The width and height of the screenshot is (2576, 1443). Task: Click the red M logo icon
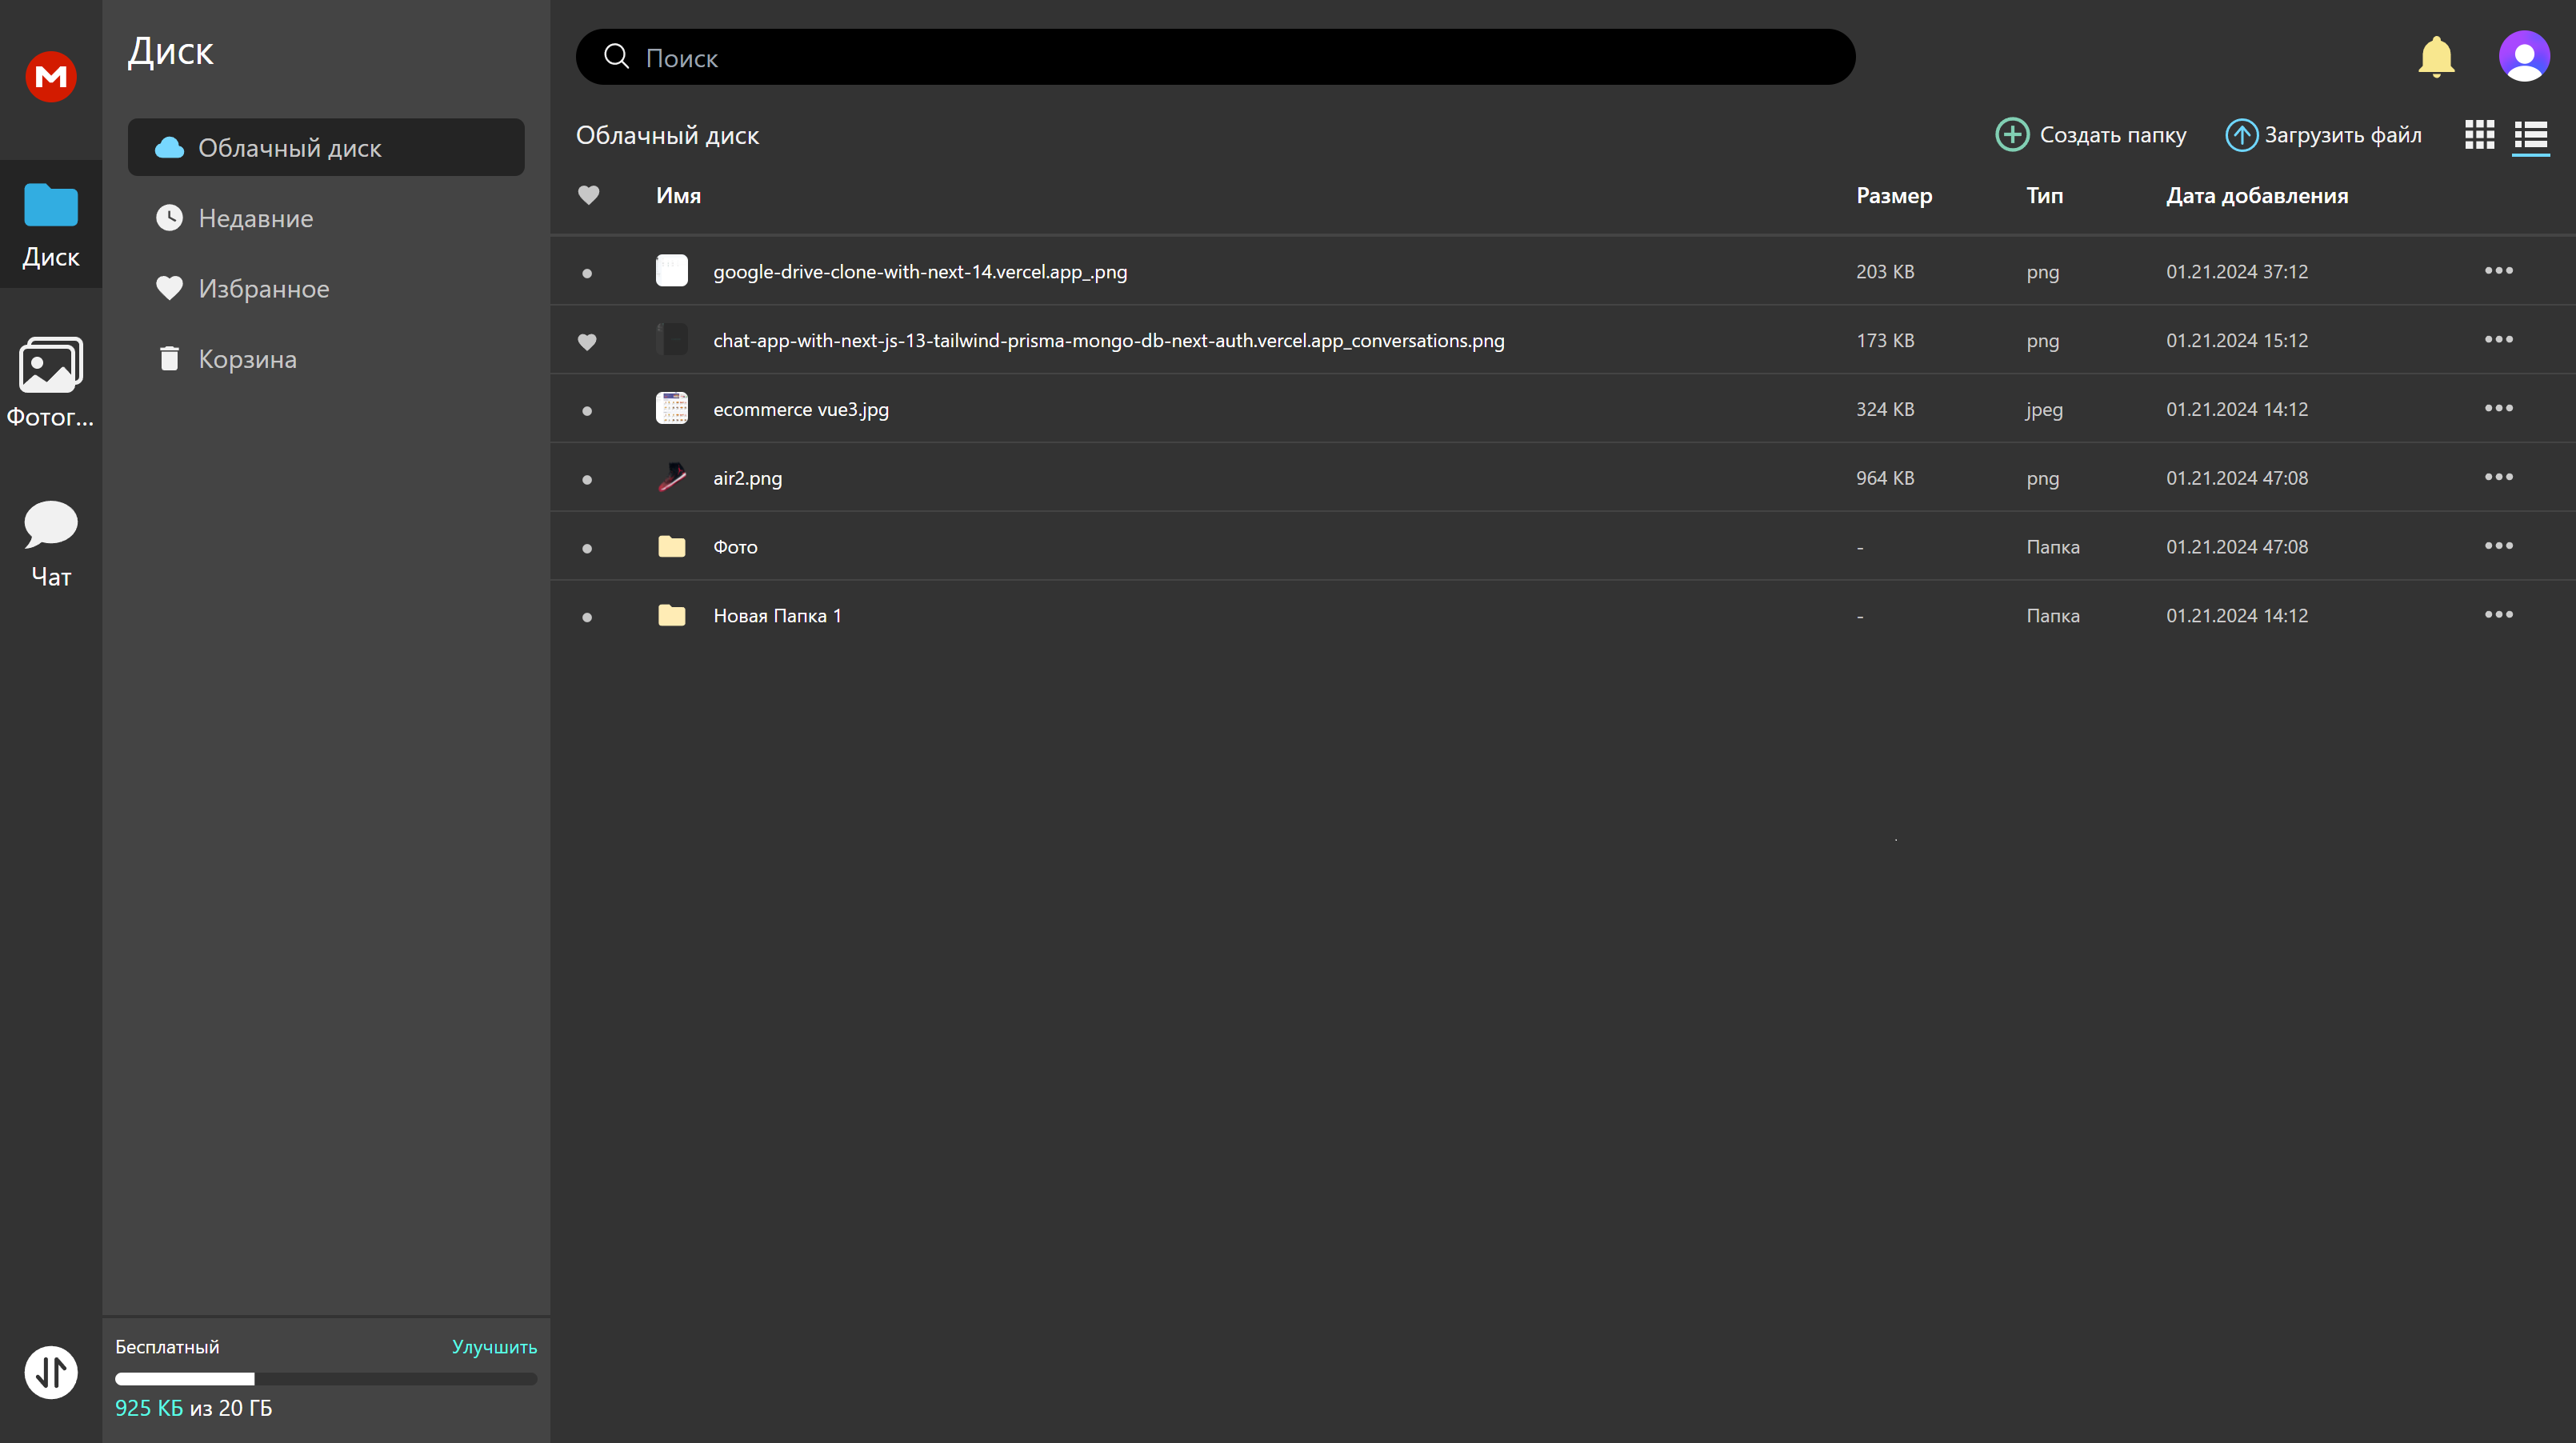pos(51,76)
